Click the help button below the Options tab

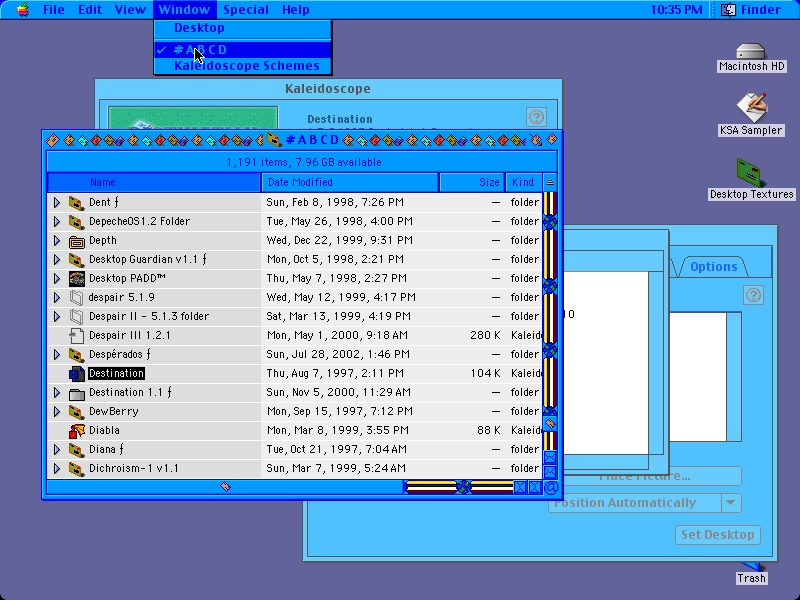pyautogui.click(x=753, y=295)
